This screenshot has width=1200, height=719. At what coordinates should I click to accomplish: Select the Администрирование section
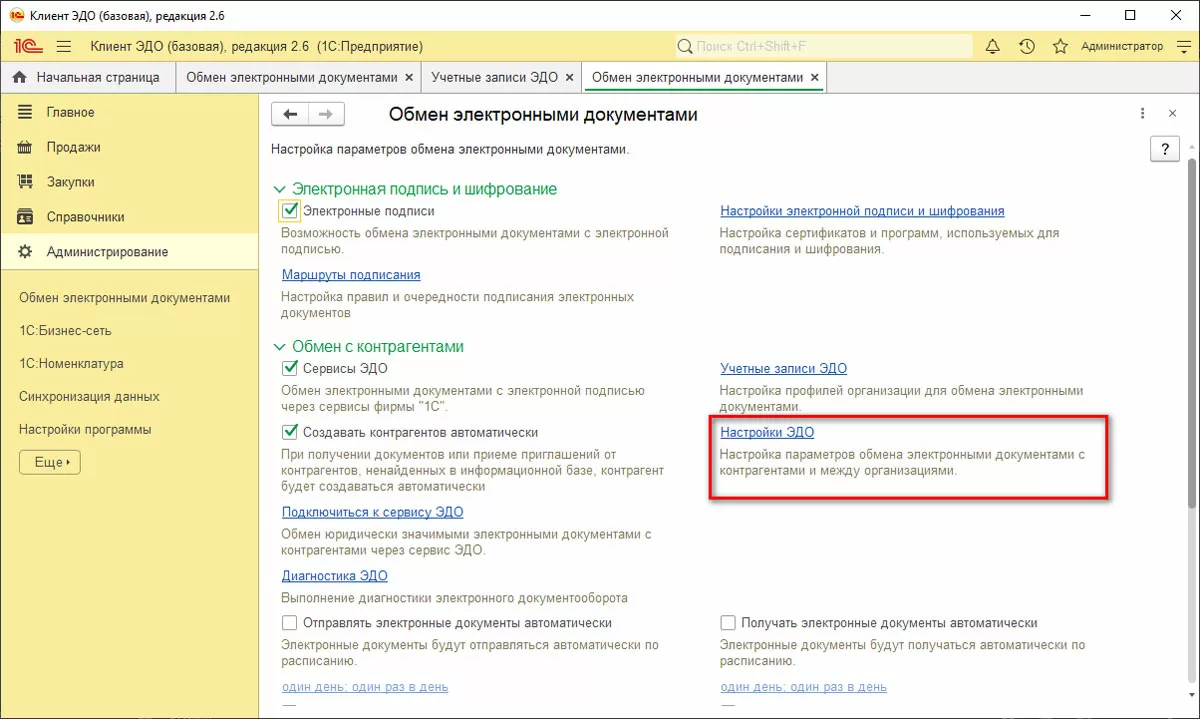click(x=129, y=252)
